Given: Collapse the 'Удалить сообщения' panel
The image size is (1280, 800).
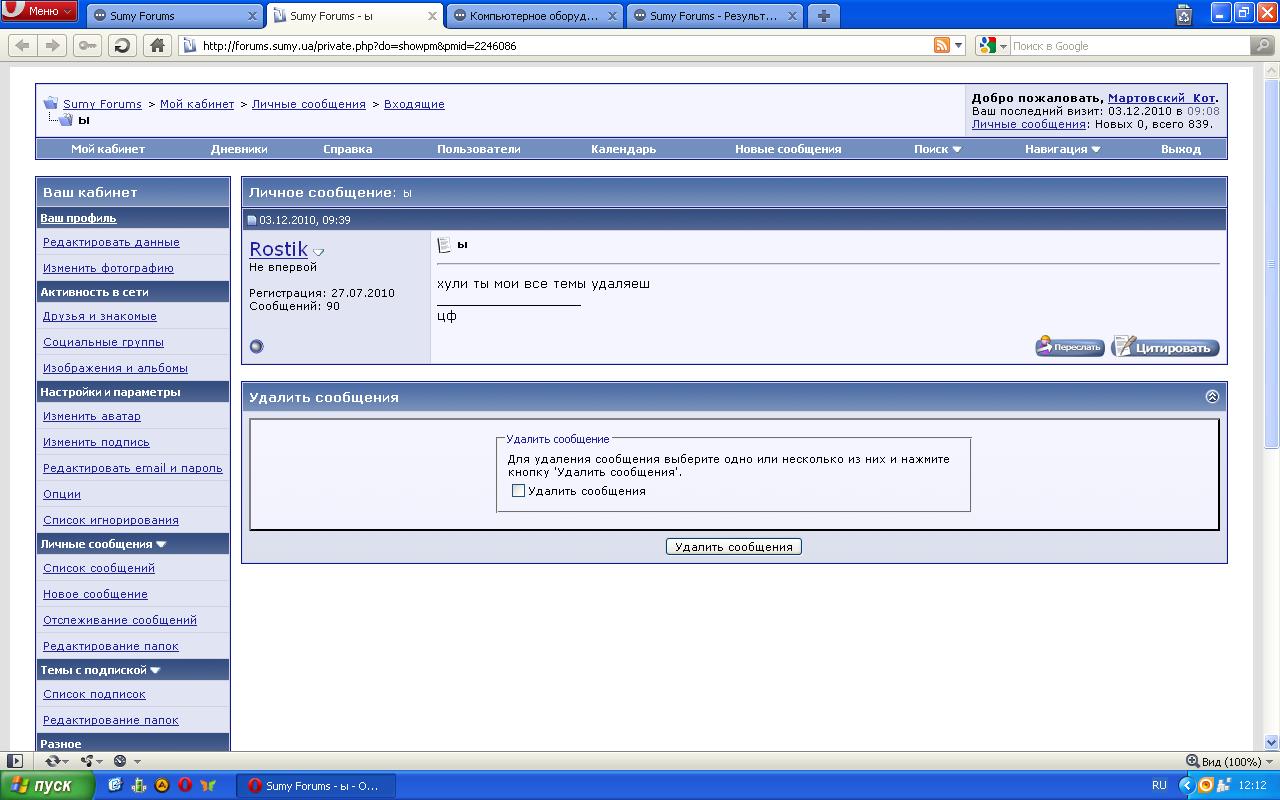Looking at the screenshot, I should (1212, 397).
